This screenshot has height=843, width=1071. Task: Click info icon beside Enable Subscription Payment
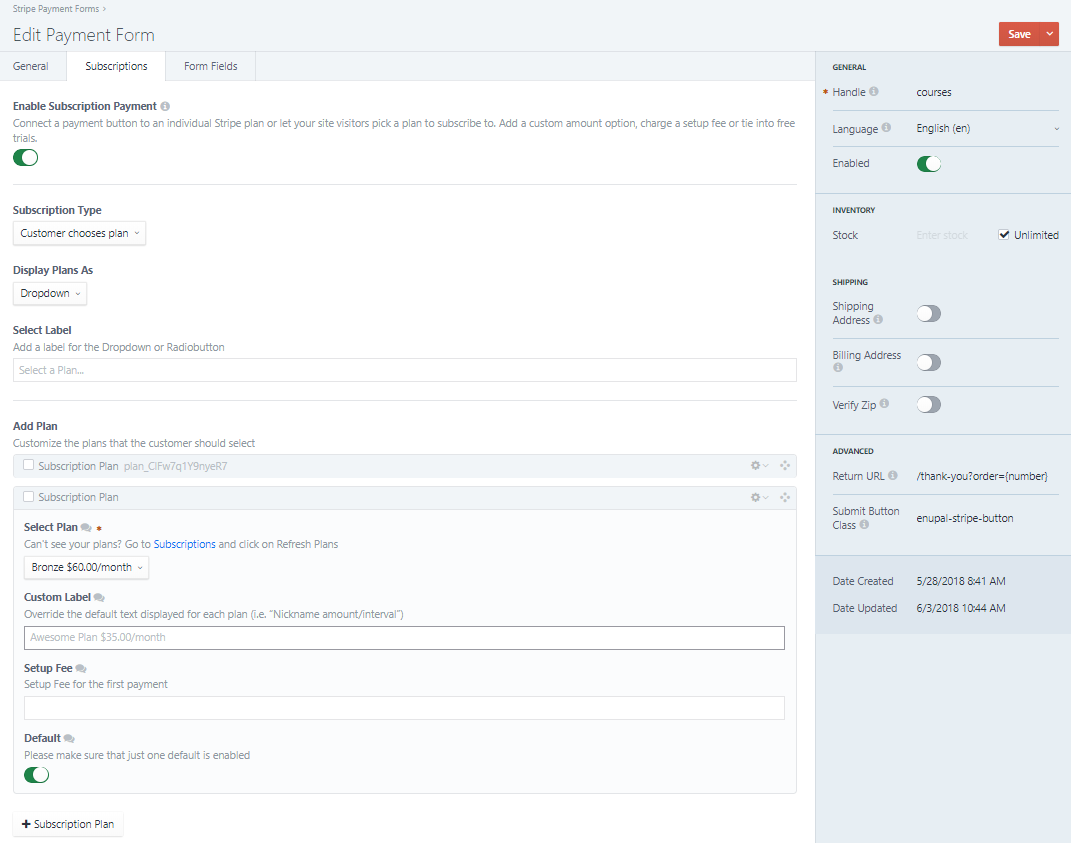(165, 107)
